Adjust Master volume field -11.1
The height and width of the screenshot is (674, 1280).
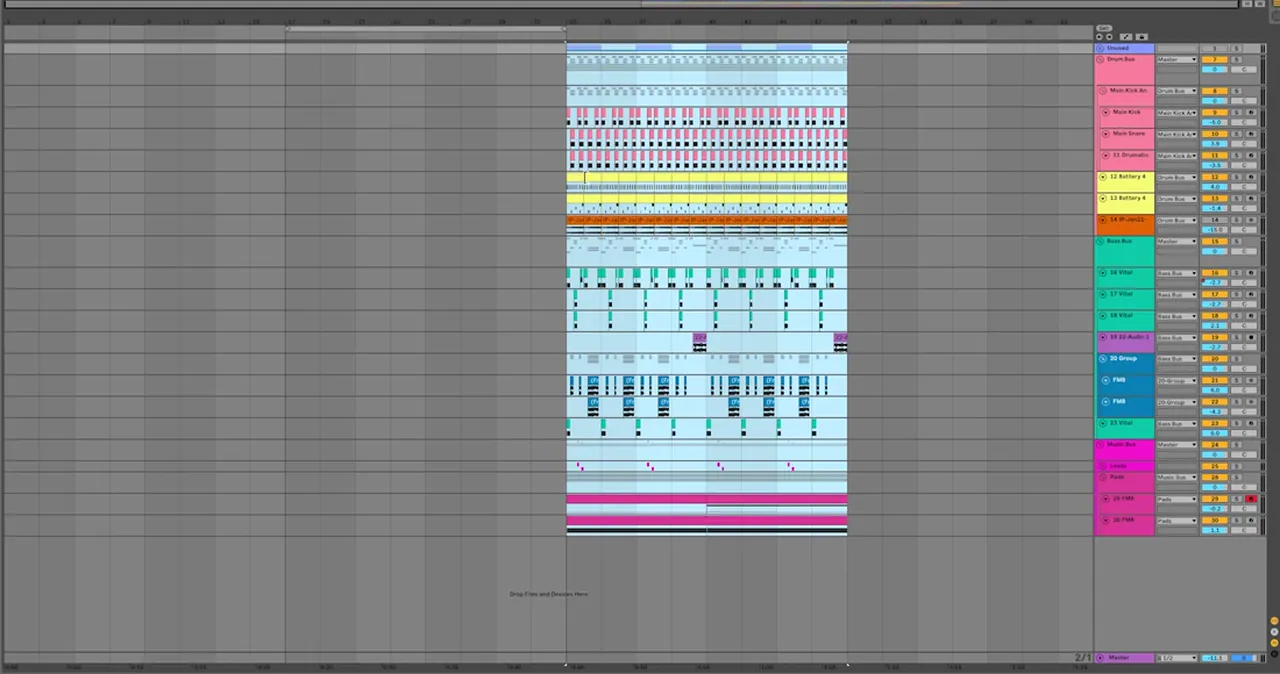pos(1215,658)
